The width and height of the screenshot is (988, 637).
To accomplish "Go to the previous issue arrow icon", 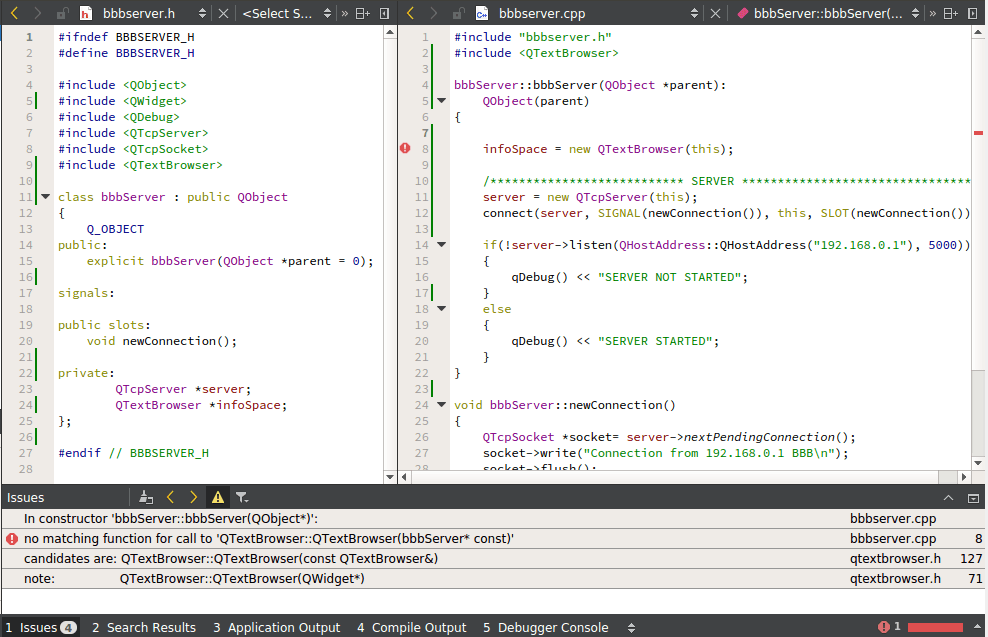I will [168, 497].
